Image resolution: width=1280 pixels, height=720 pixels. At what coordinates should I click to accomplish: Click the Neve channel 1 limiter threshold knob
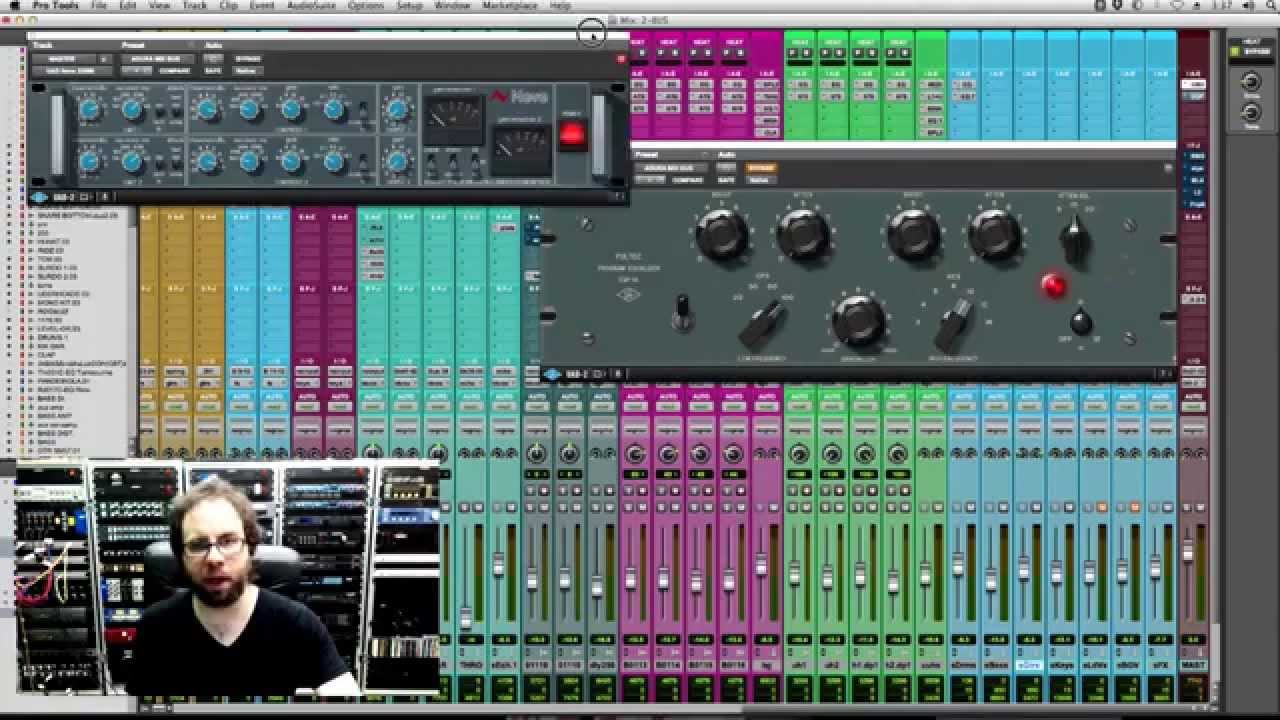coord(89,110)
